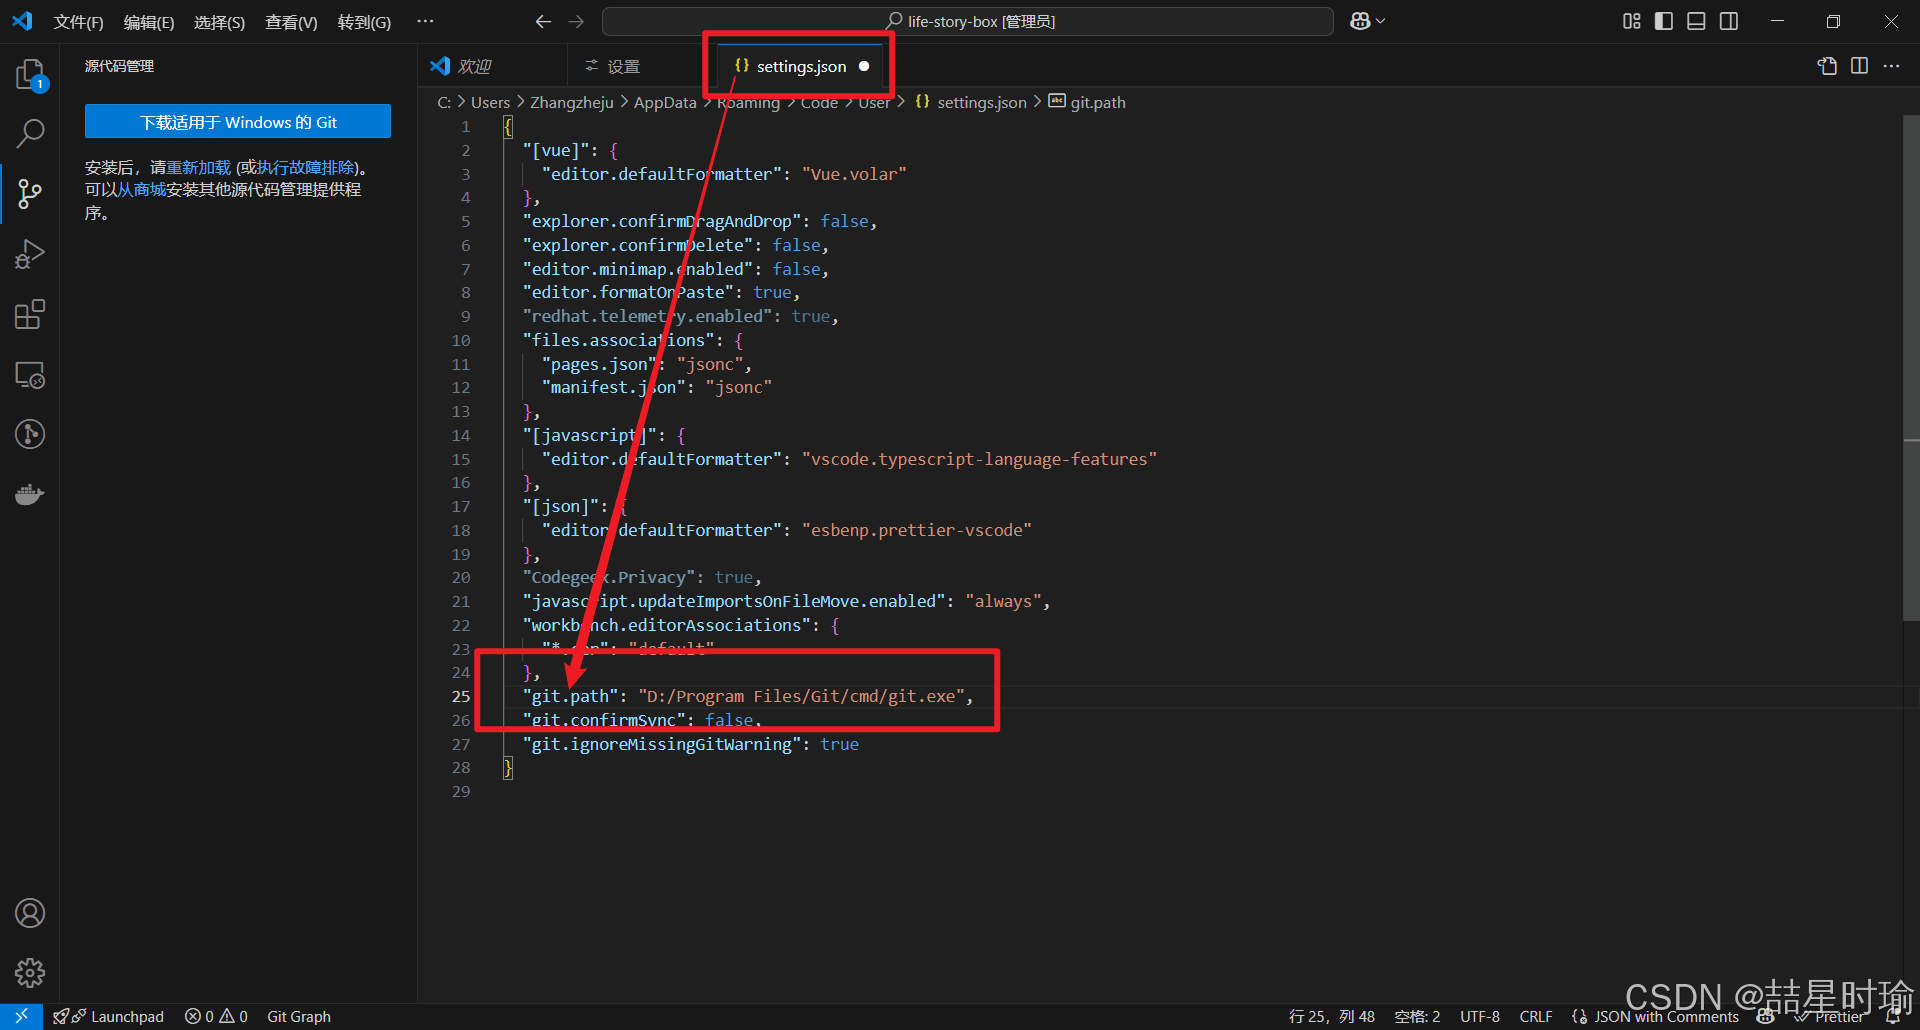Viewport: 1920px width, 1030px height.
Task: Open the notifications bell in status bar
Action: 1893,1017
